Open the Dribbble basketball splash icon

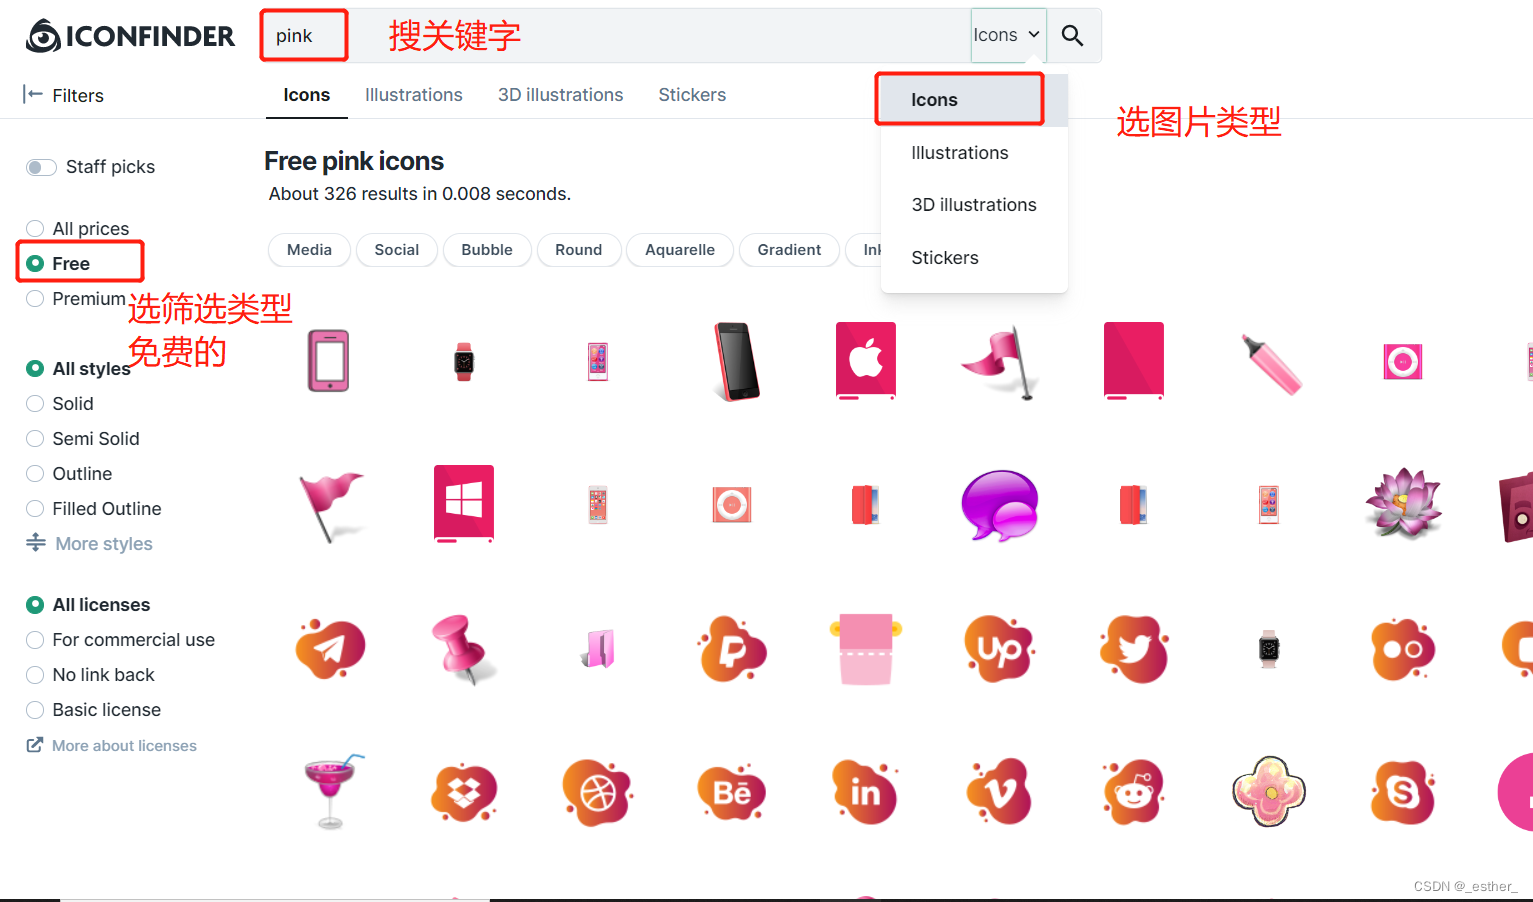598,792
